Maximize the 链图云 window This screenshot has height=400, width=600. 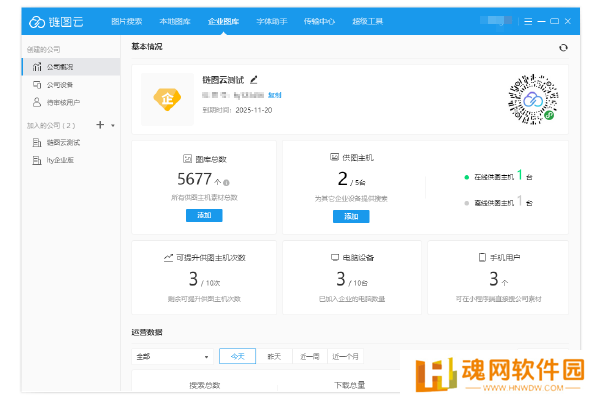(554, 21)
